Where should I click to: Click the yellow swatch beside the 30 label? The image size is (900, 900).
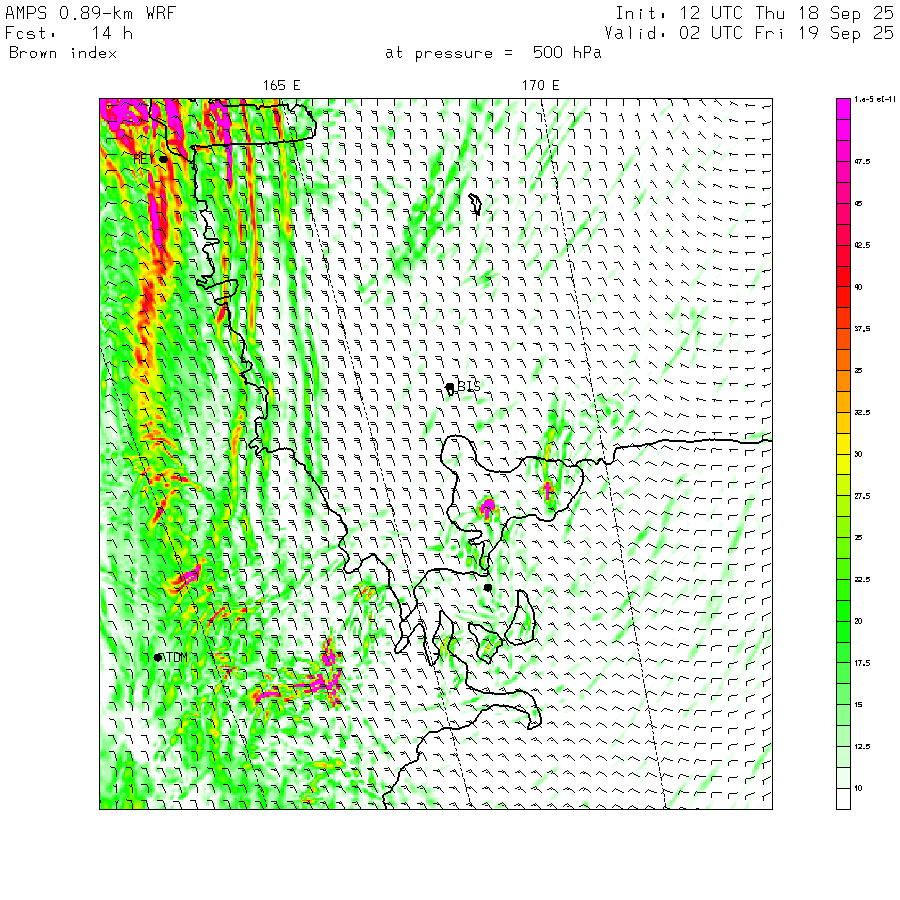coord(843,444)
